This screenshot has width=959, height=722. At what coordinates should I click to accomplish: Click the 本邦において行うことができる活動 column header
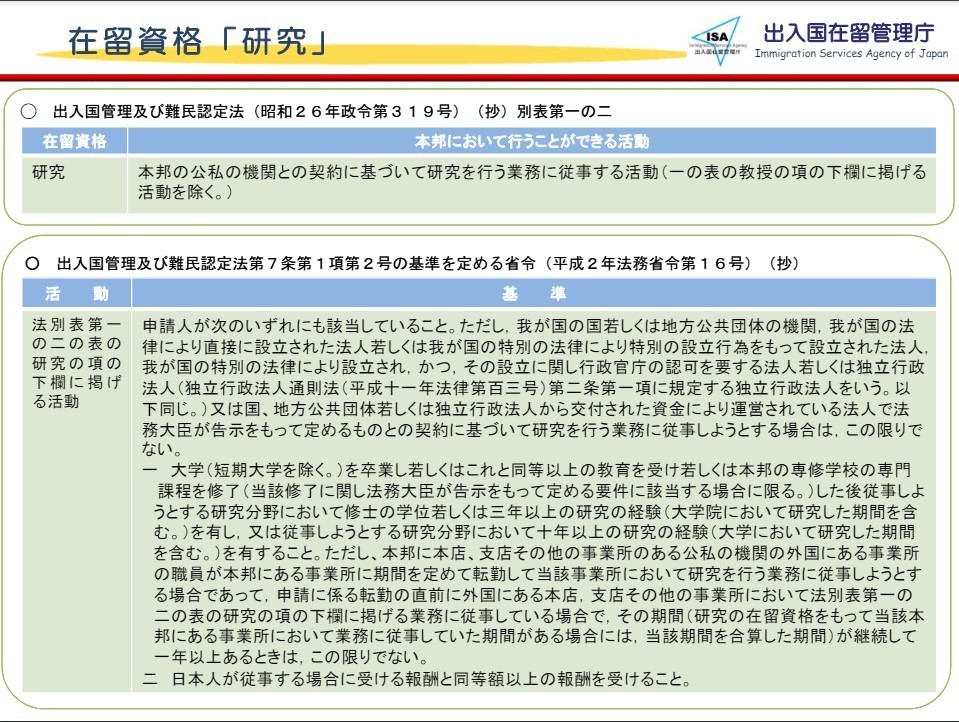531,141
